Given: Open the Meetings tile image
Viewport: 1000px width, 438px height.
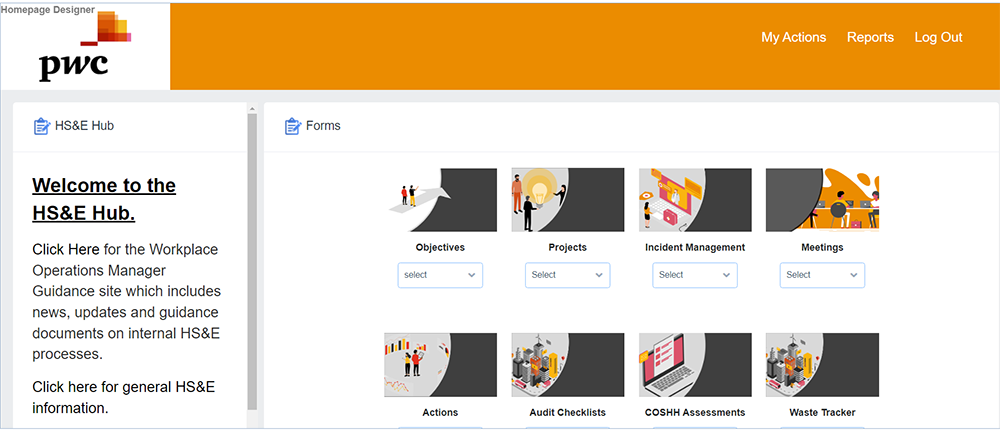Looking at the screenshot, I should (822, 200).
